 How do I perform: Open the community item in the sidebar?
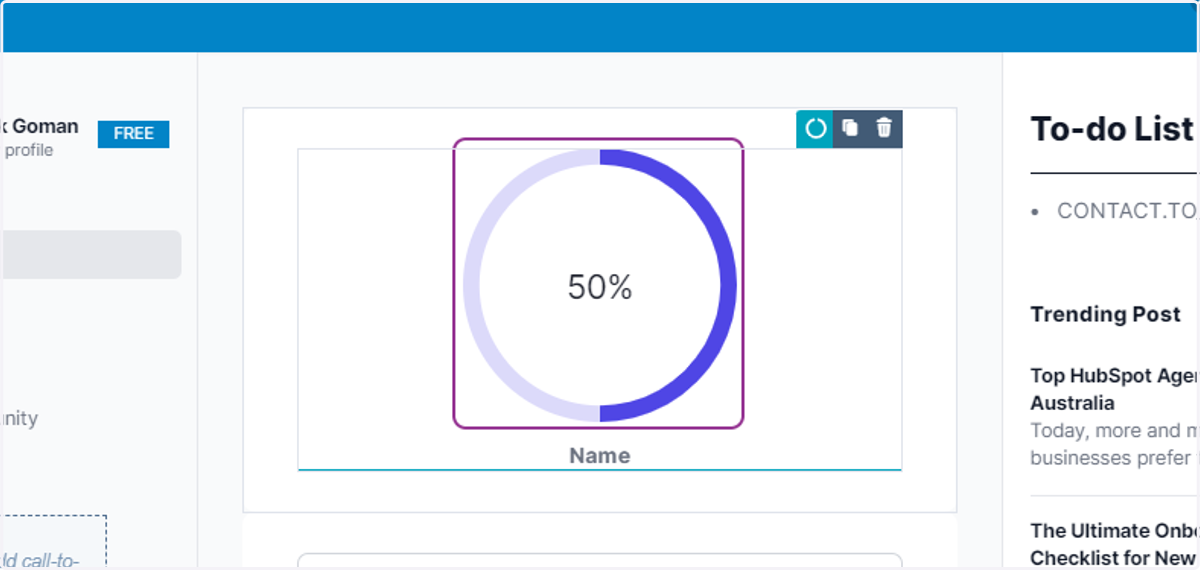(x=20, y=418)
